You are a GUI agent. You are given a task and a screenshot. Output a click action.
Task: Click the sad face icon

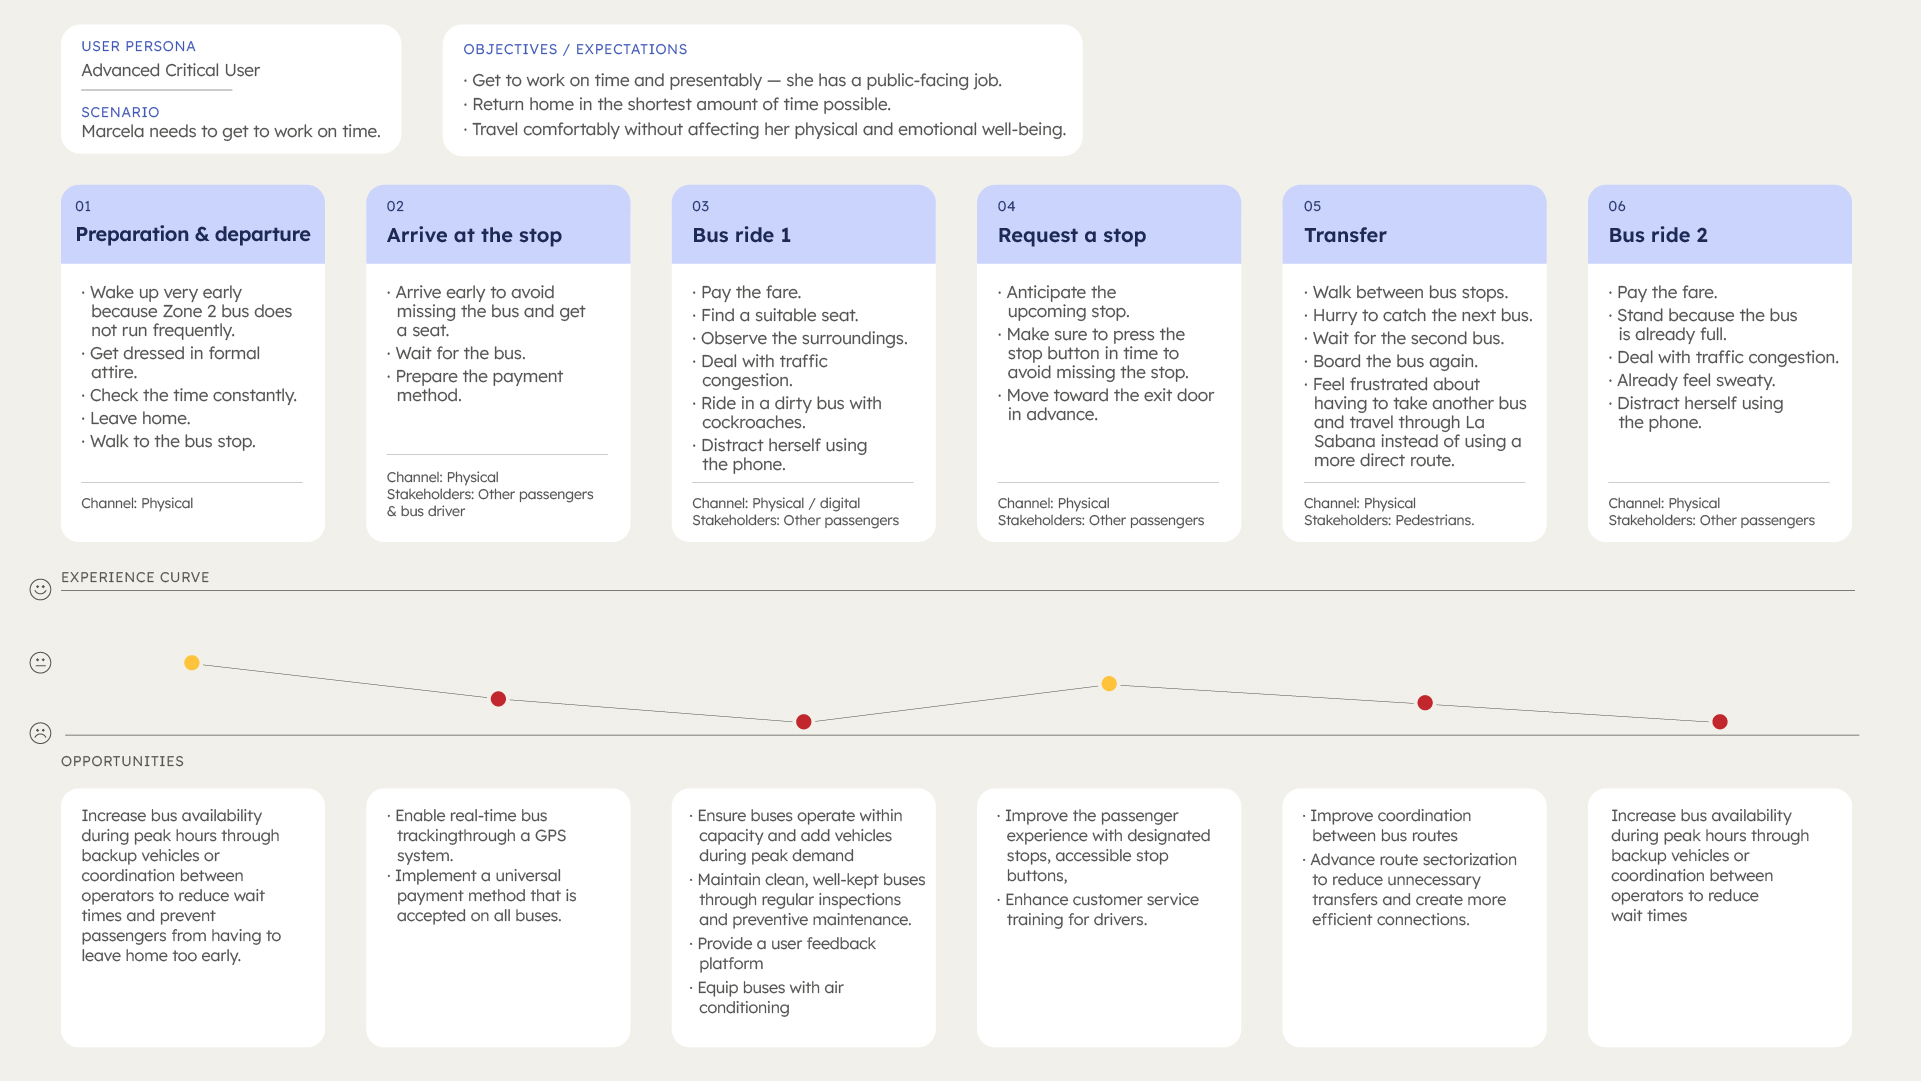[40, 733]
